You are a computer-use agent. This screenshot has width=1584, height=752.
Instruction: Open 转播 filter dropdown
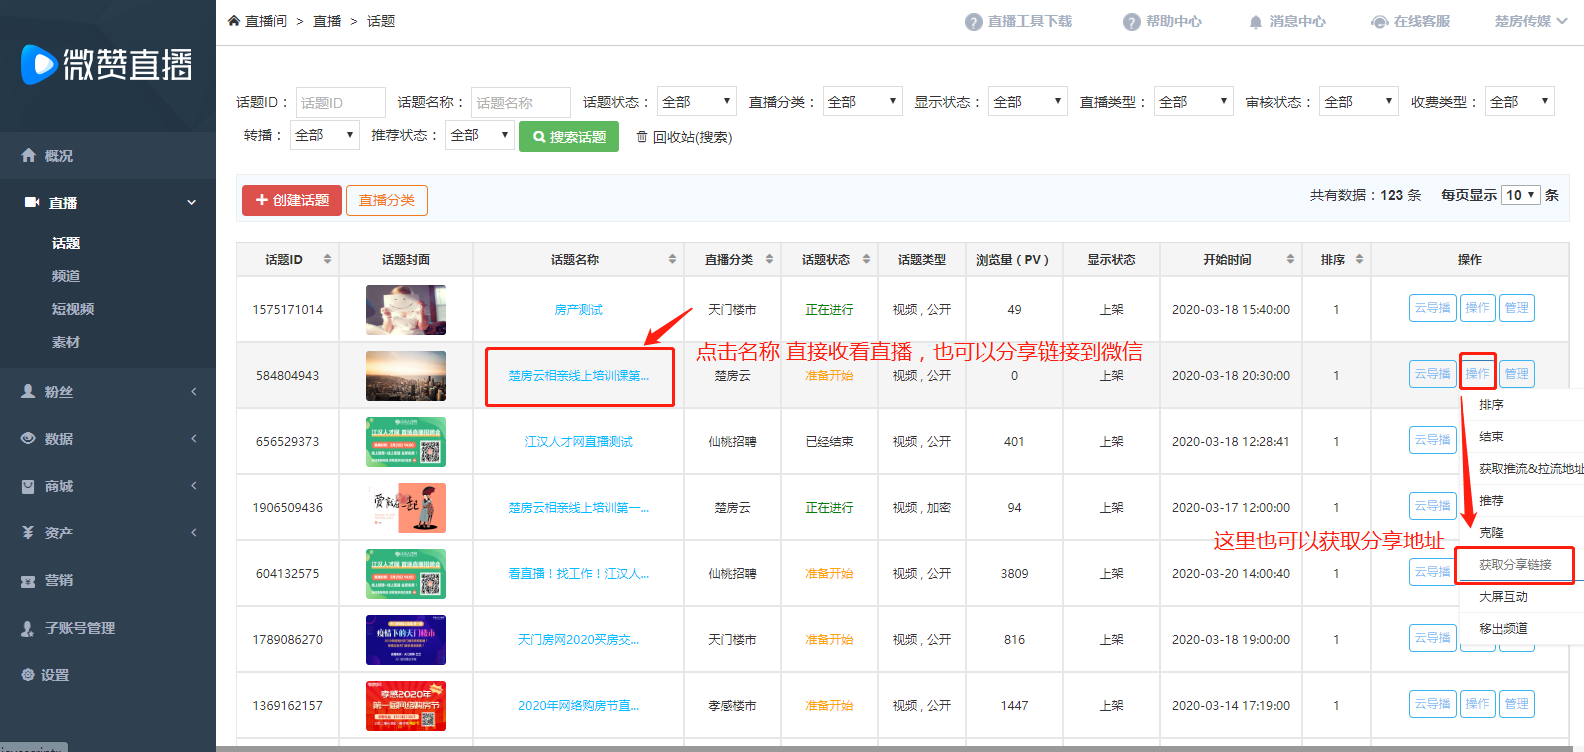coord(325,135)
